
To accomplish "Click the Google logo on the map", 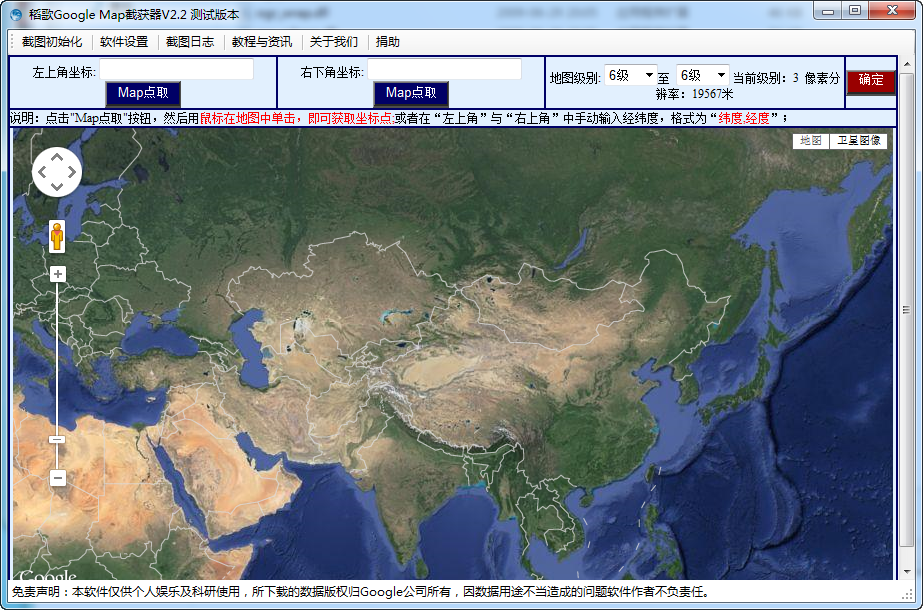I will pyautogui.click(x=45, y=576).
